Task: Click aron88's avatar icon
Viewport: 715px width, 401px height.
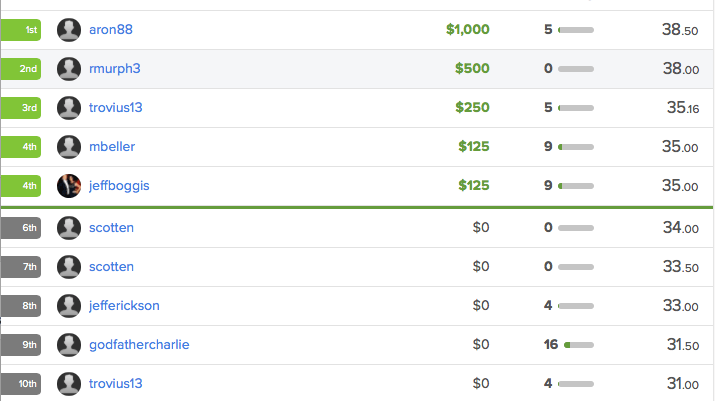Action: pyautogui.click(x=69, y=30)
